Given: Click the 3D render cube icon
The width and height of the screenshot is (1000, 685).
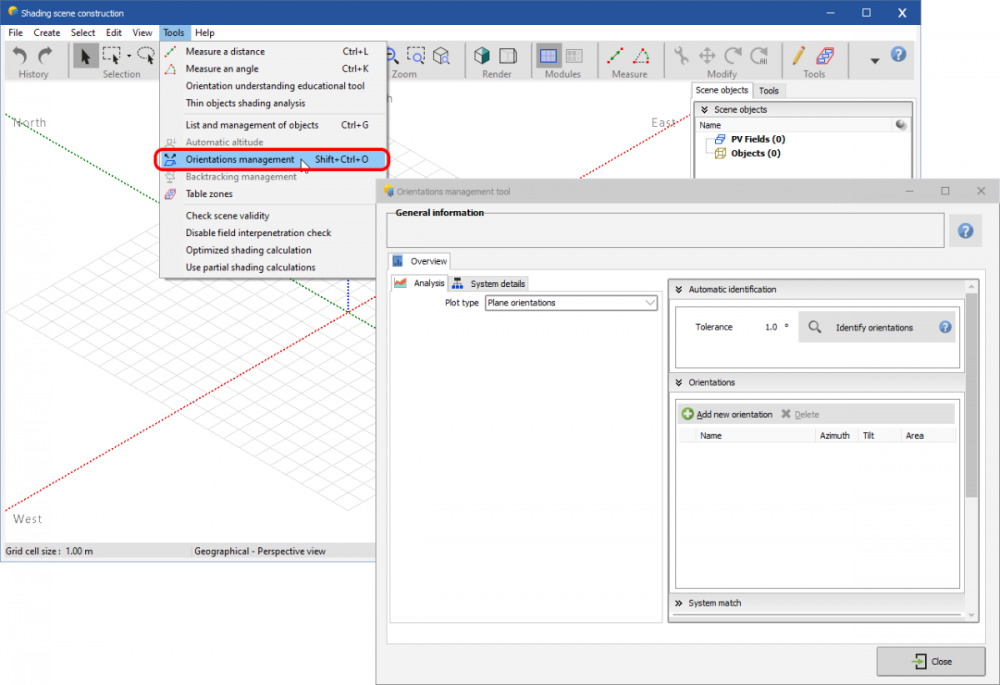Looking at the screenshot, I should (x=483, y=56).
